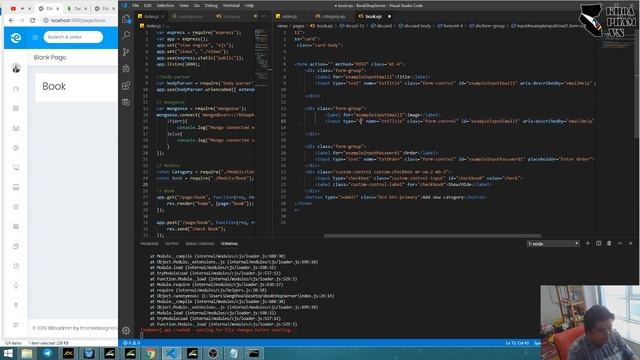Viewport: 640px width, 360px height.
Task: Switch to the DEBUG CONSOLE panel tab
Action: [x=200, y=244]
